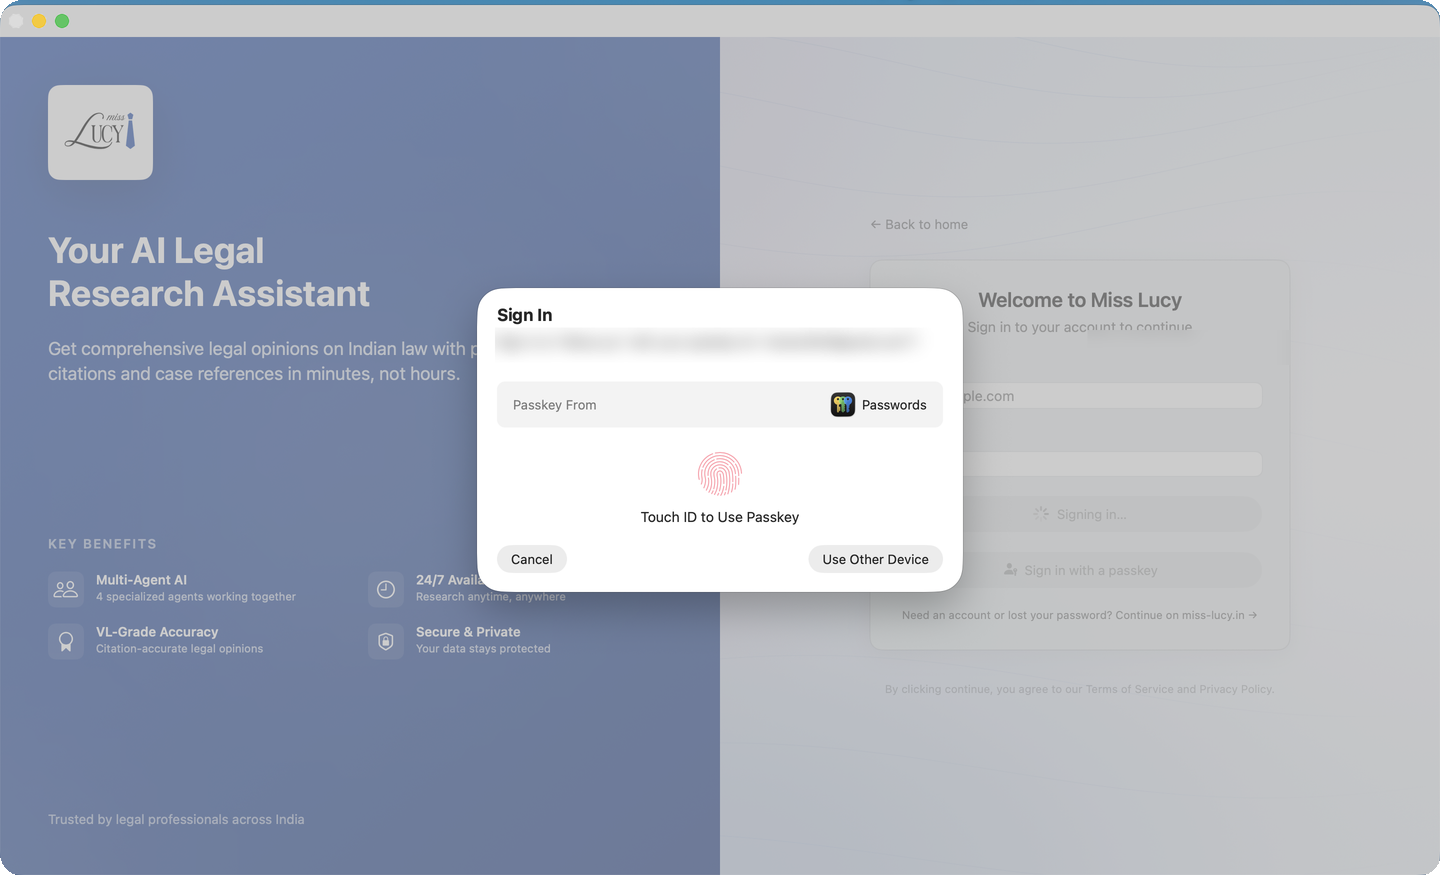Click the green zoom window button
Screen dimensions: 1440x875
[62, 21]
